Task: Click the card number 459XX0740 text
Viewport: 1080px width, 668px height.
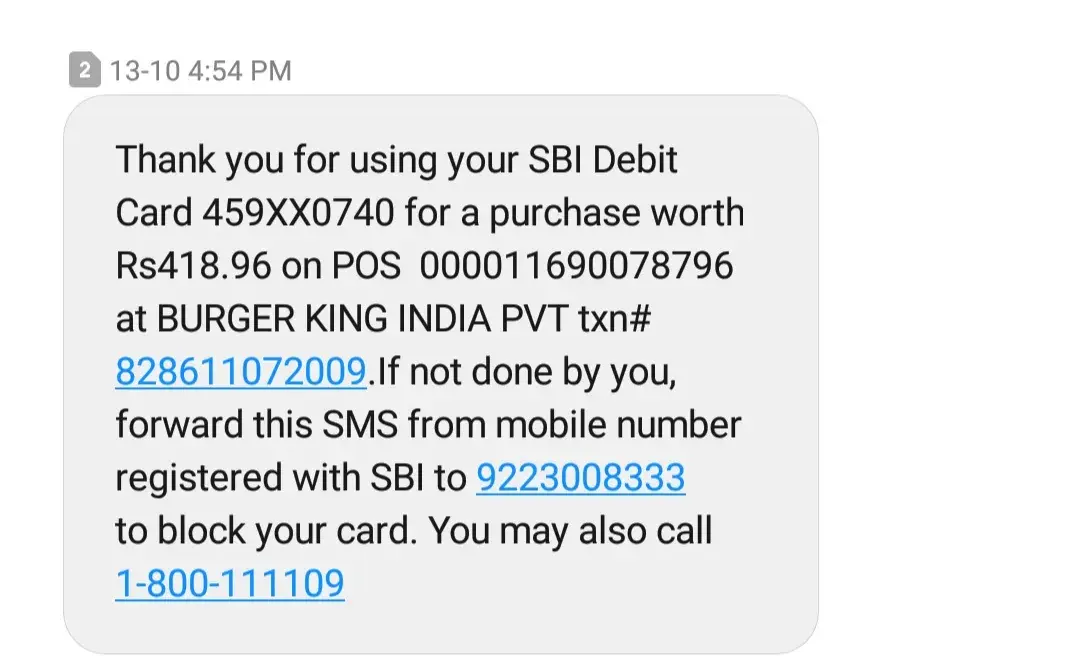Action: click(x=298, y=213)
